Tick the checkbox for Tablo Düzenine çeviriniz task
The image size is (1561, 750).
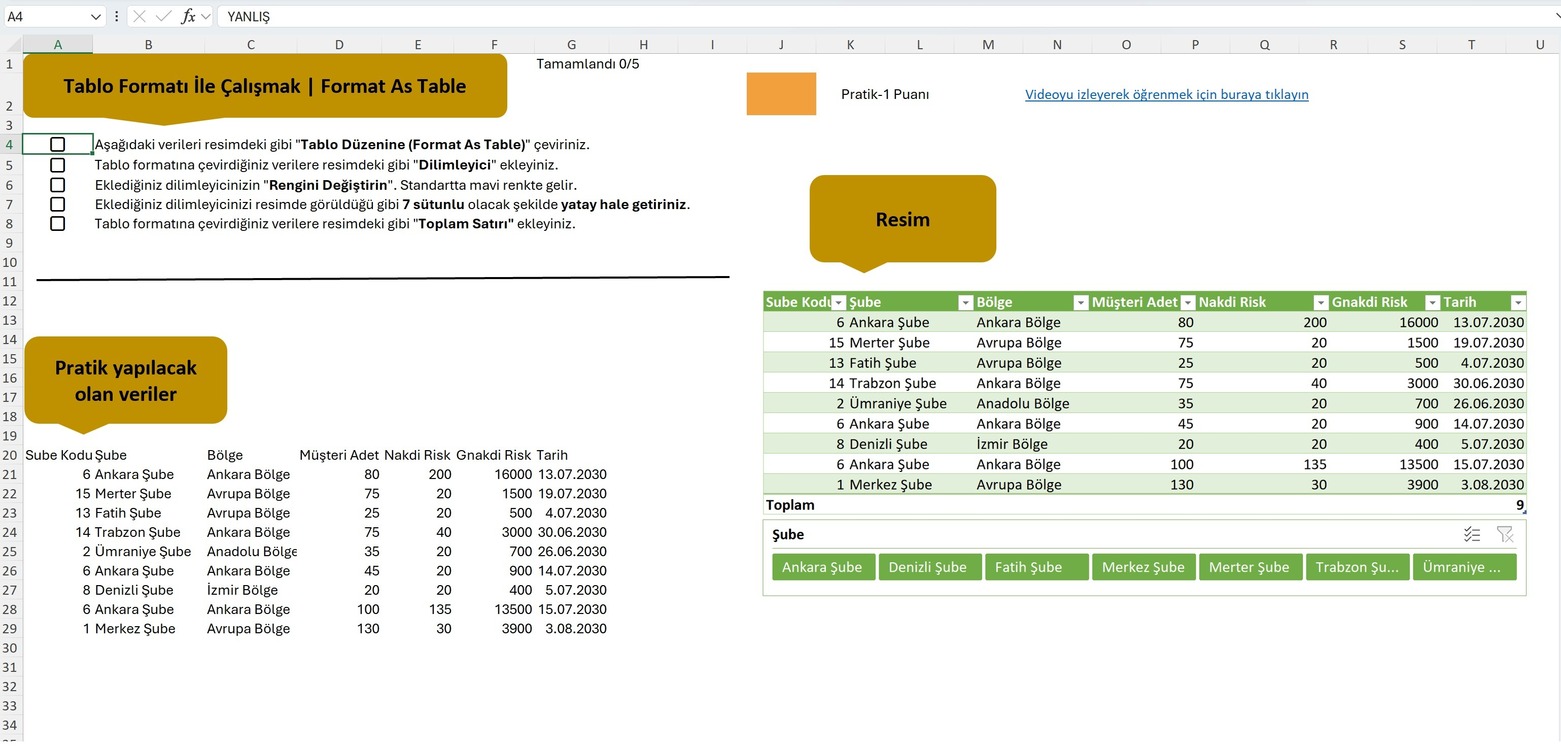[57, 144]
